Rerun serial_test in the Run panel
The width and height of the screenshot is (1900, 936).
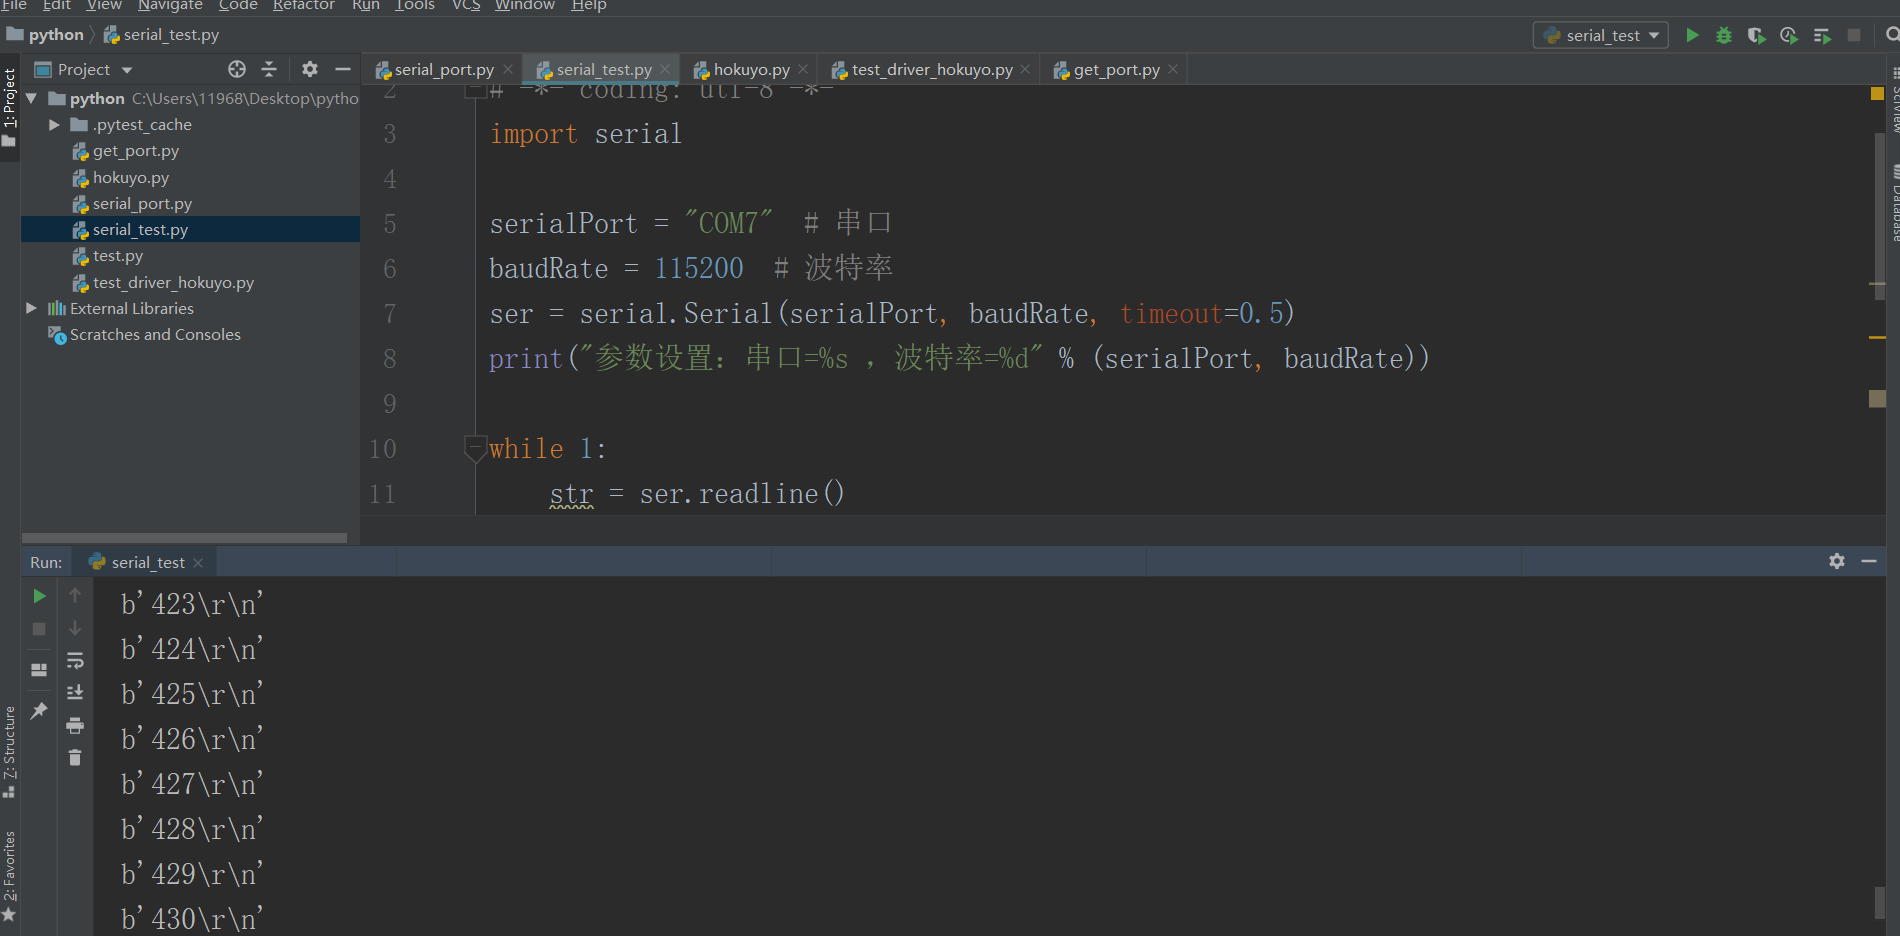39,596
